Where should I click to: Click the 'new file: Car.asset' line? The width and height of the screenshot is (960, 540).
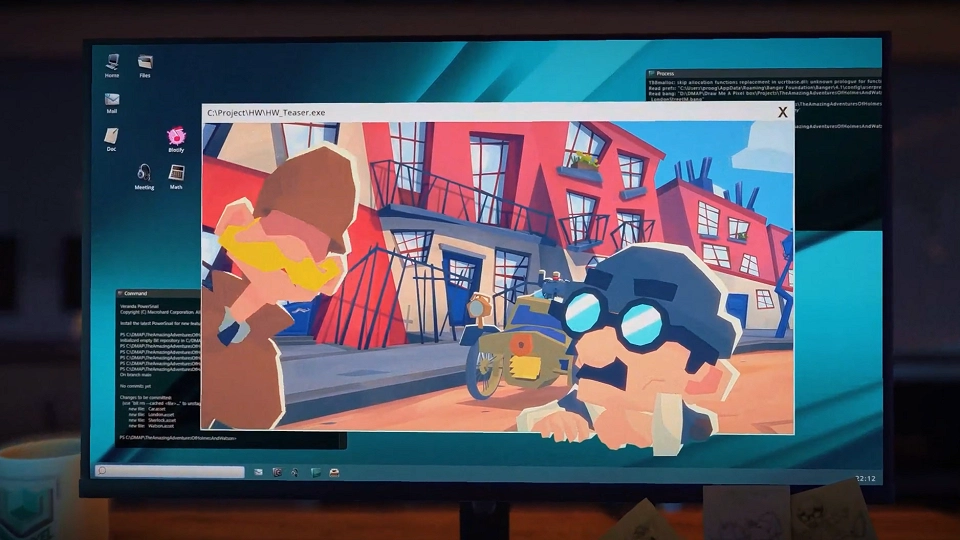coord(147,409)
